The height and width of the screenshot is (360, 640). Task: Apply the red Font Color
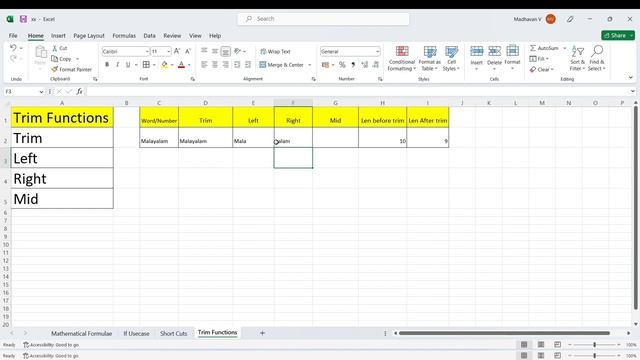point(182,64)
